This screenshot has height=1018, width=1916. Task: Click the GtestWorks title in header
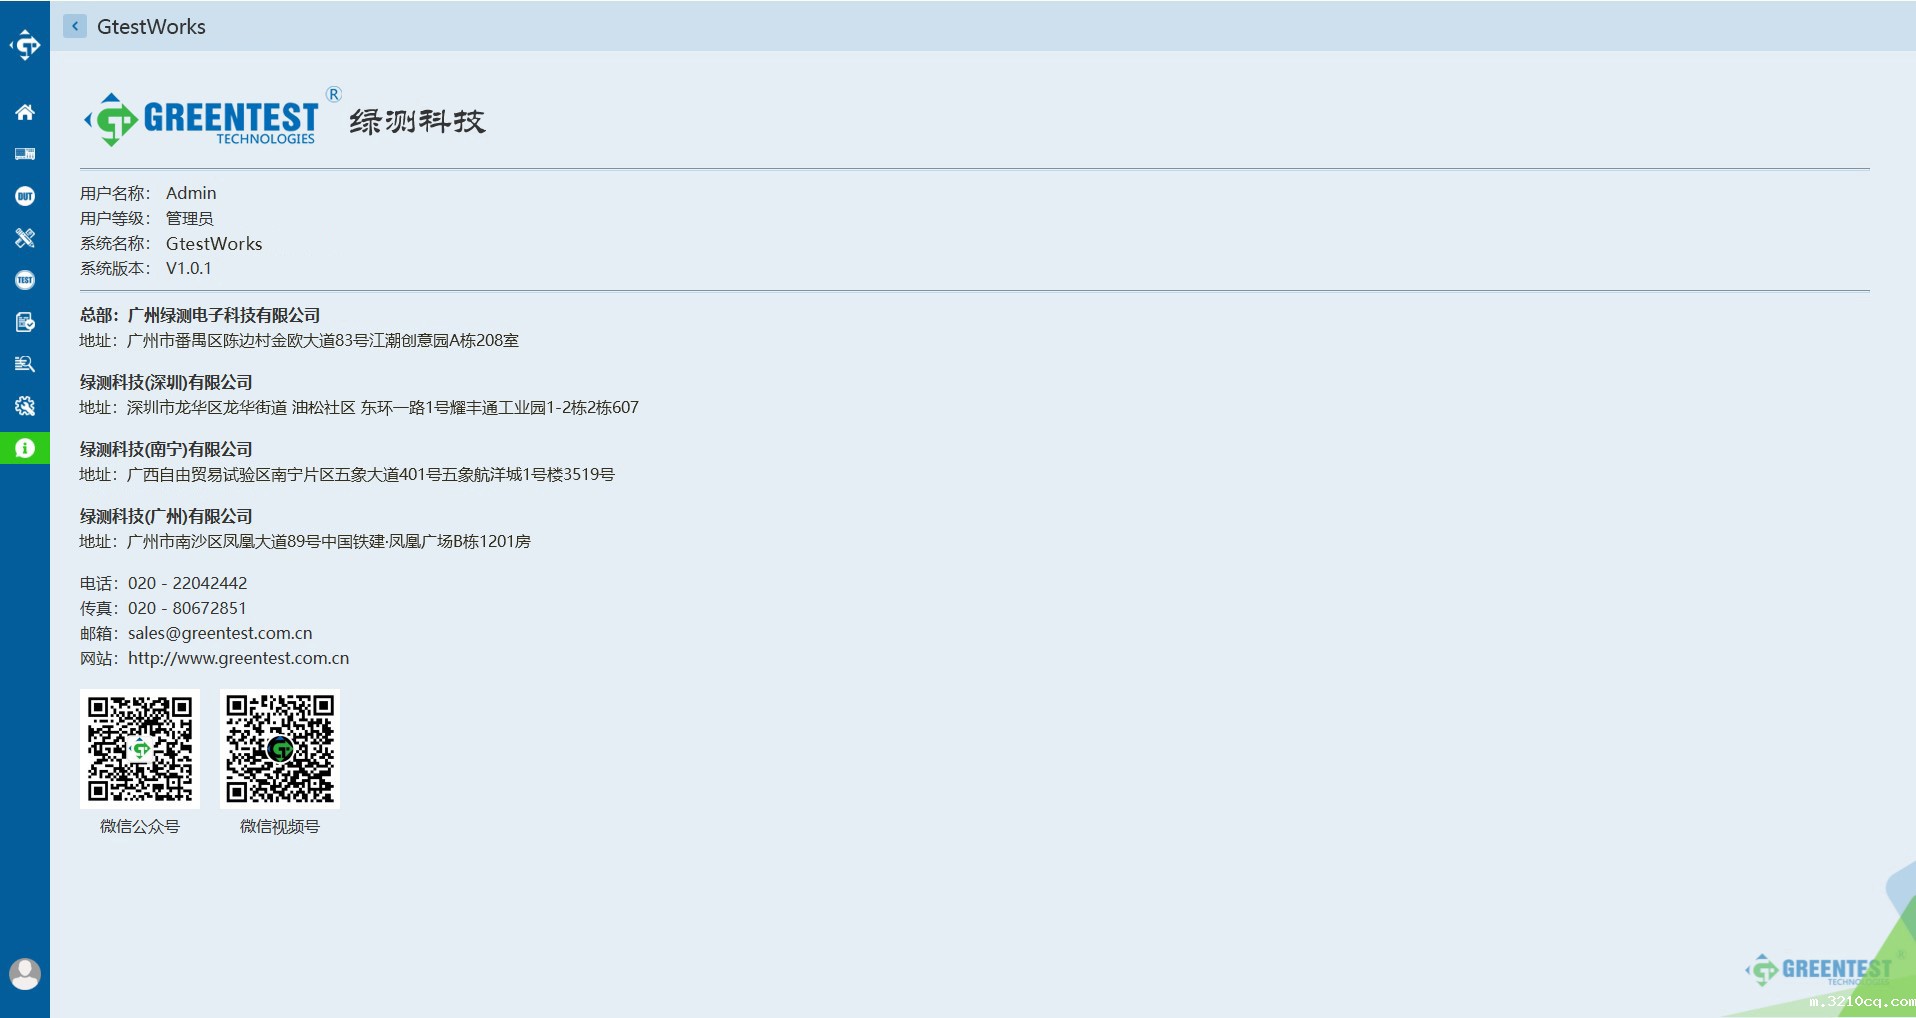[x=151, y=27]
